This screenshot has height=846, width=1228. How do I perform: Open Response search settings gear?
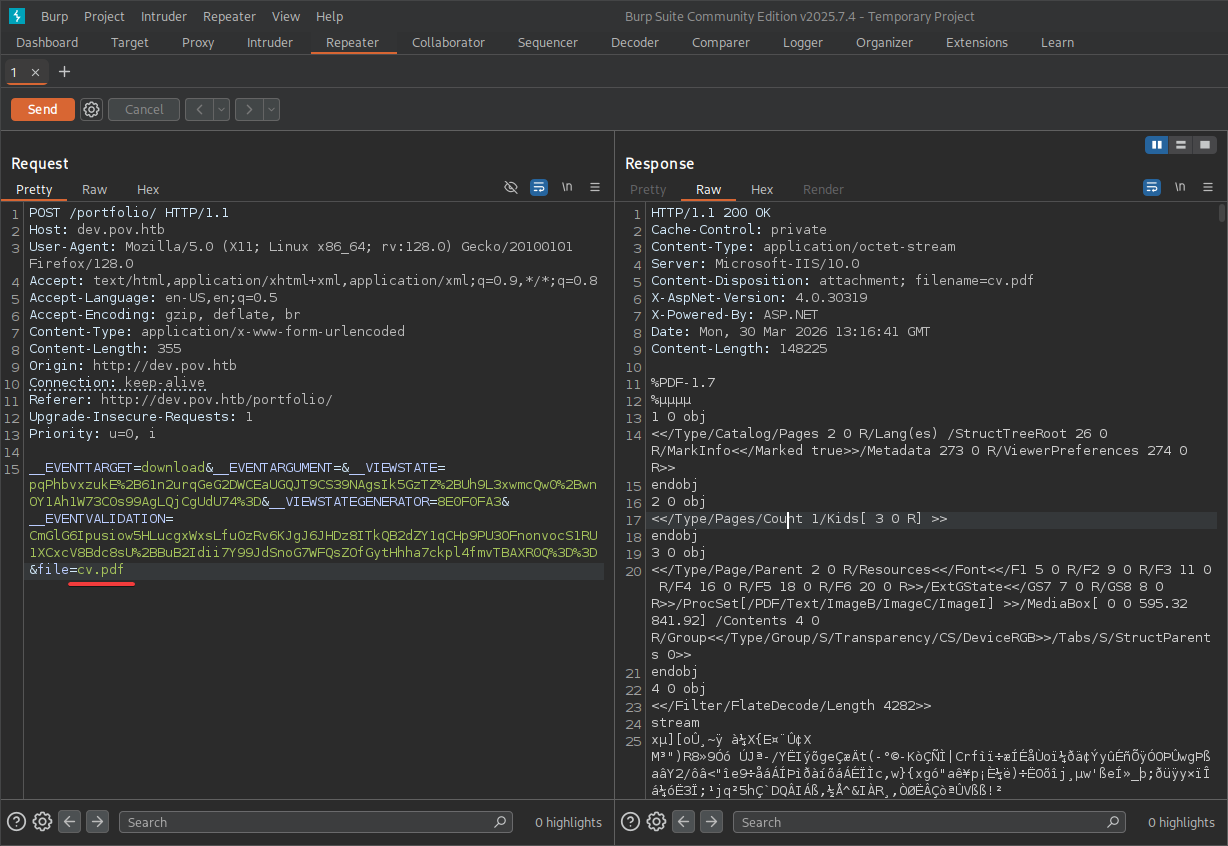[x=656, y=822]
